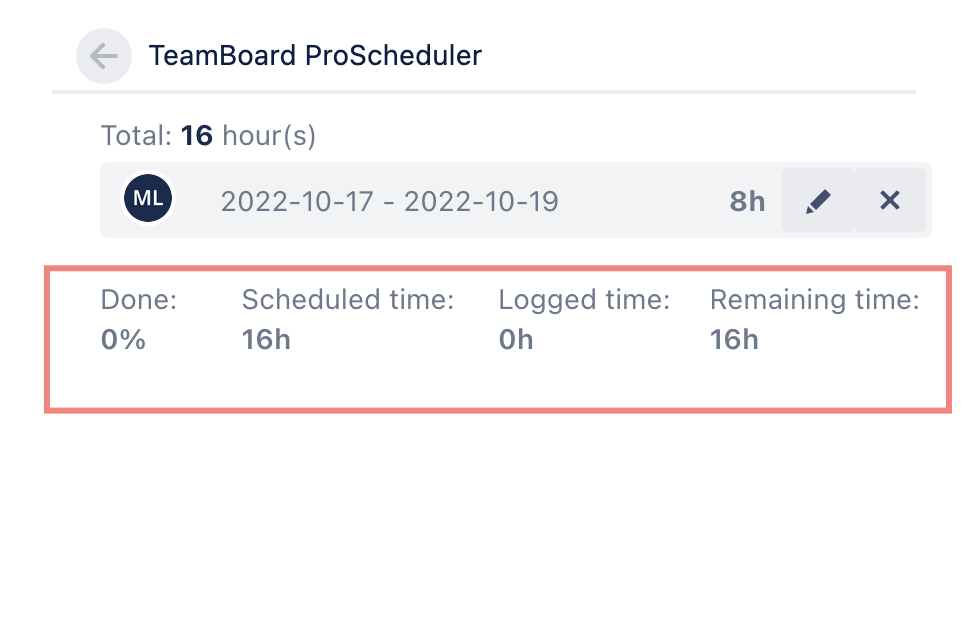Remove the schedule entry with X icon
Screen dimensions: 966x624
click(x=890, y=201)
